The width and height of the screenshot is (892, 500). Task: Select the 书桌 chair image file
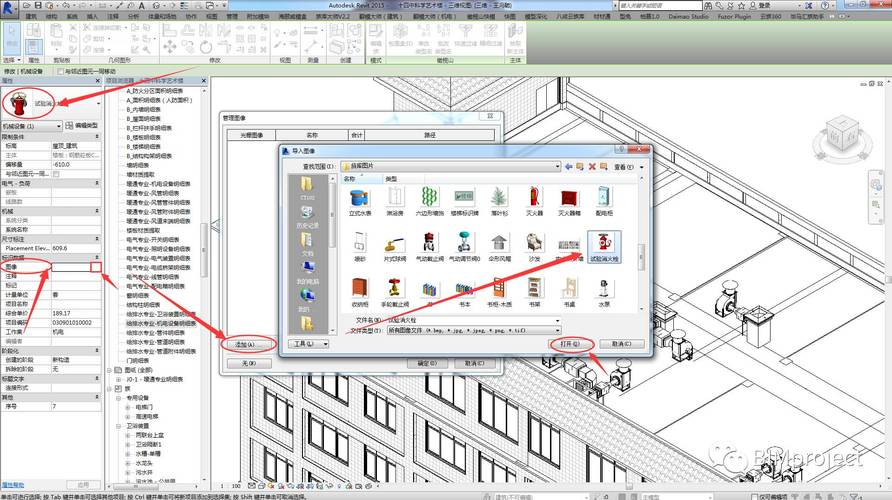pyautogui.click(x=569, y=292)
